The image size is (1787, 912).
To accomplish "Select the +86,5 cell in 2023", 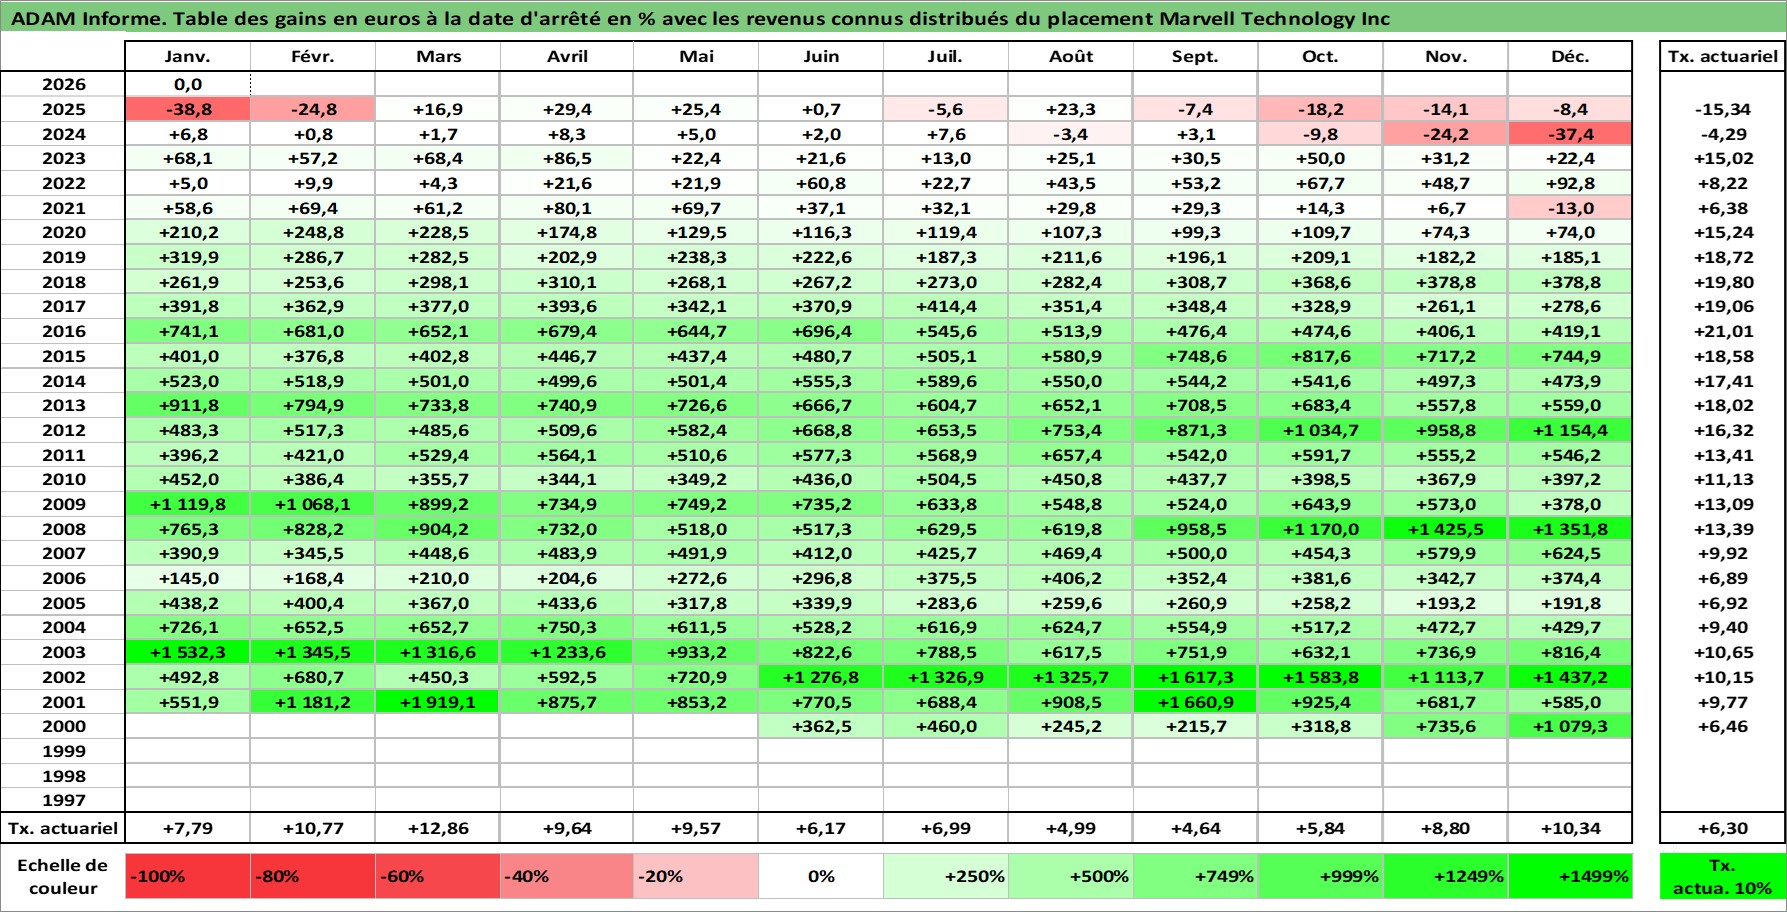I will click(x=567, y=158).
